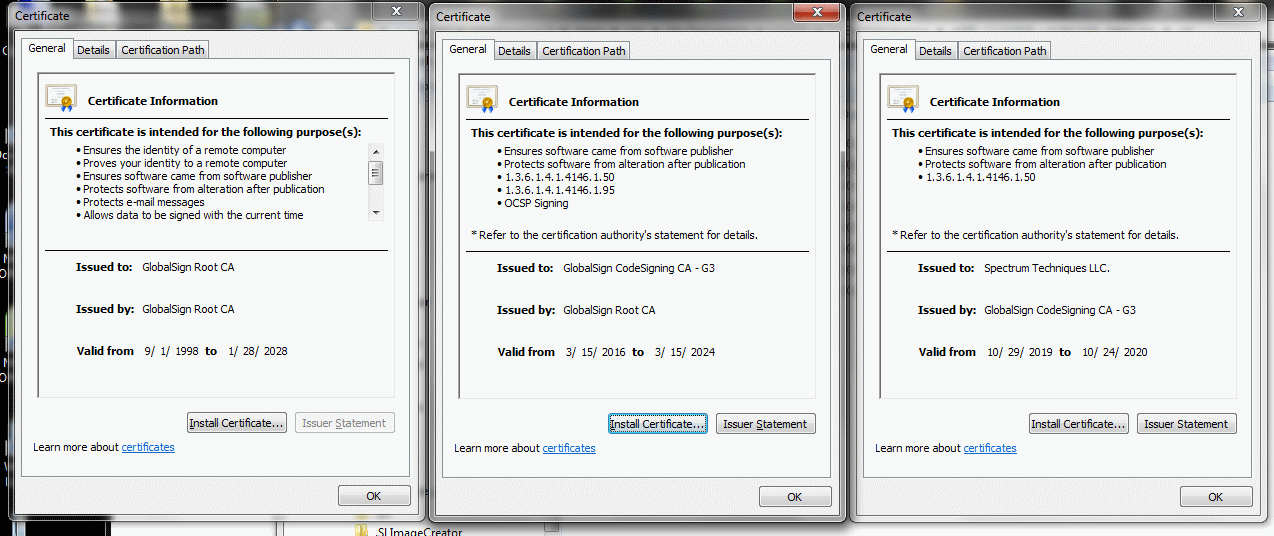Click certificate icon in CodeSigning CA - G3 dialog
Screen dimensions: 1274x536
pyautogui.click(x=481, y=98)
